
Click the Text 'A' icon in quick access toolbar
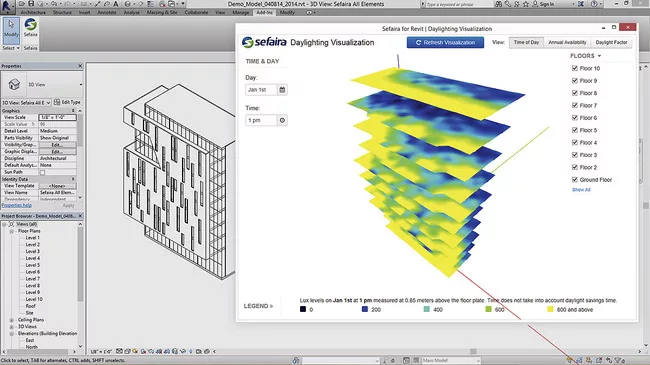coord(116,4)
